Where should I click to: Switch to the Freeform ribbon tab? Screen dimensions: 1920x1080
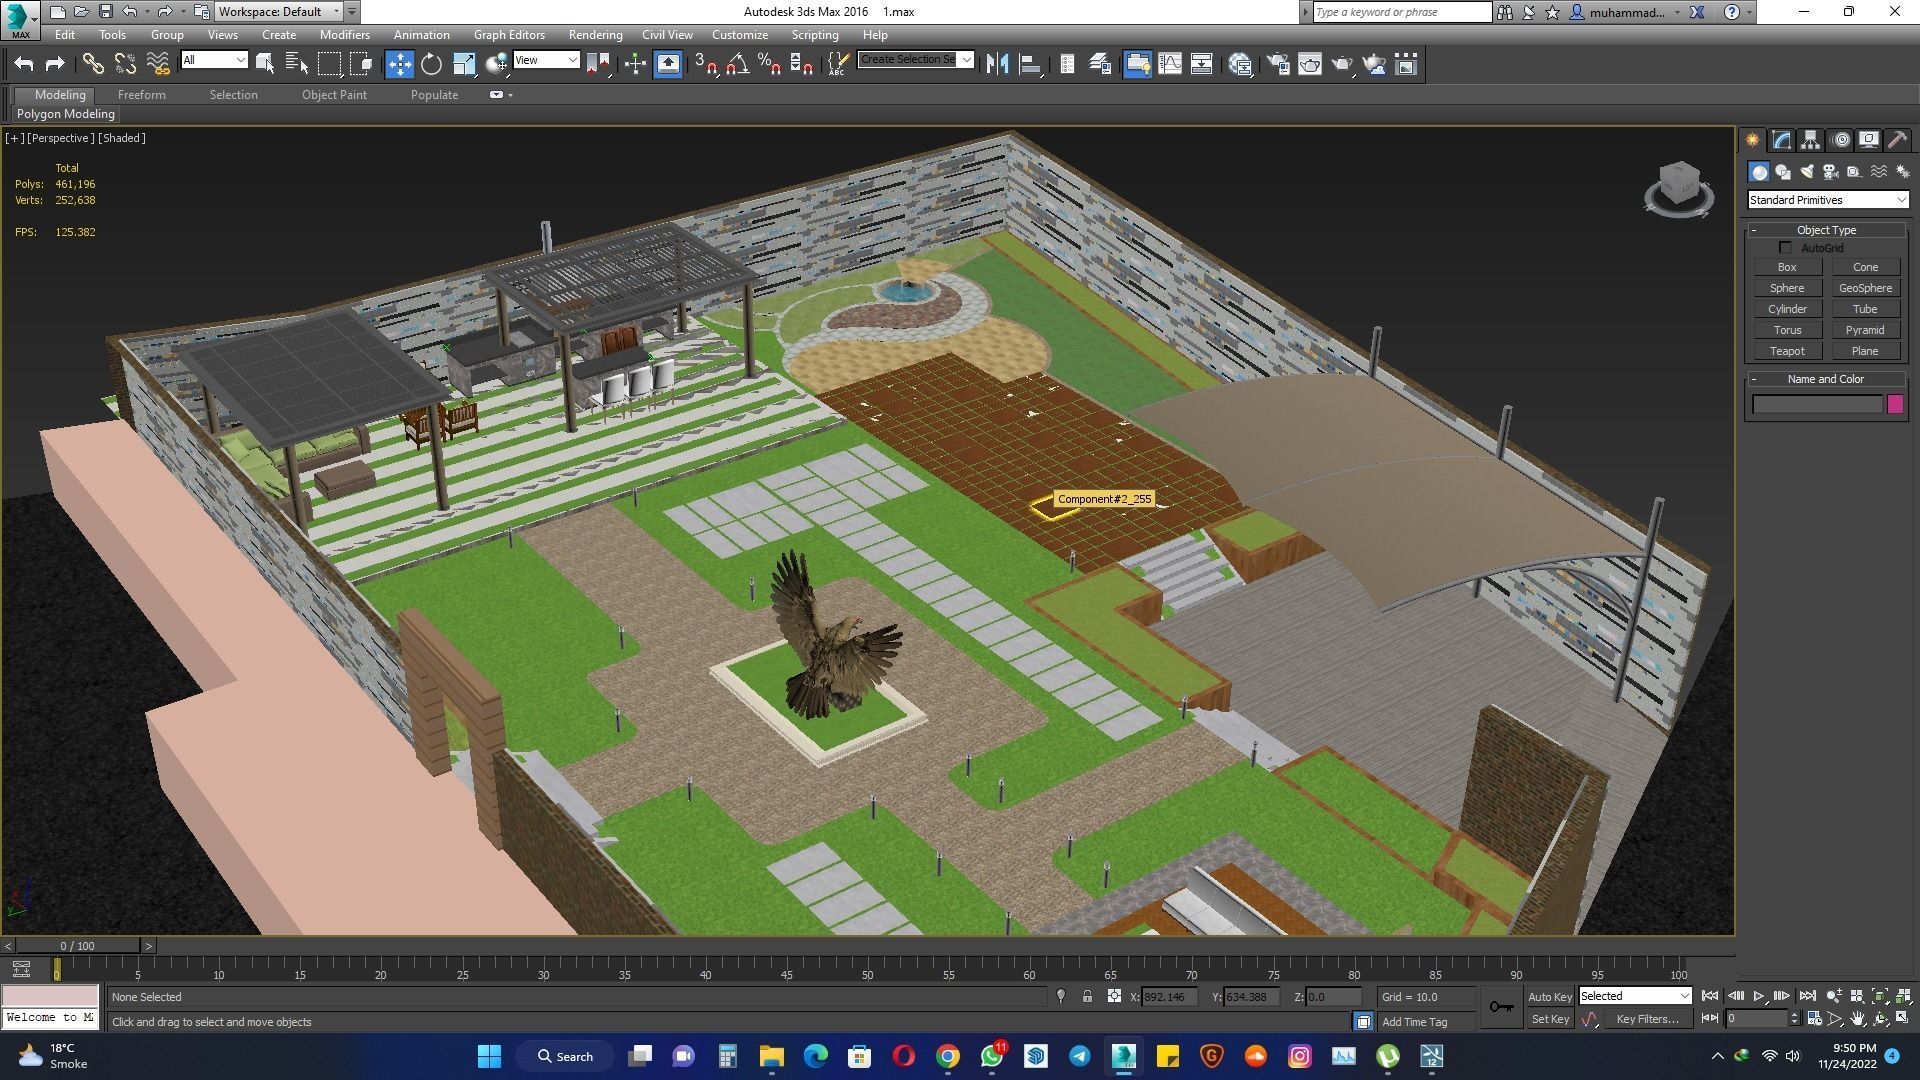141,94
